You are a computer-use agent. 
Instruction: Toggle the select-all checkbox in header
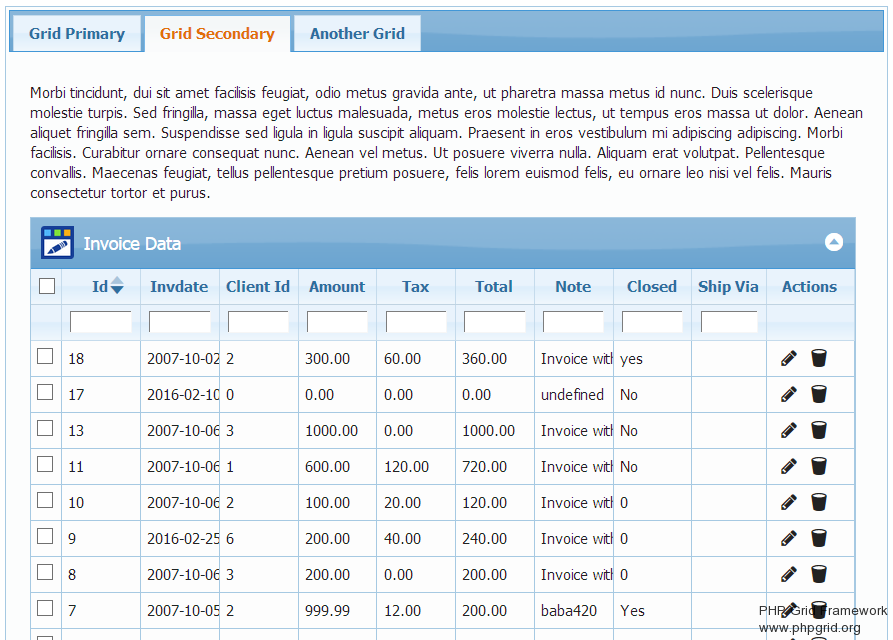(46, 287)
